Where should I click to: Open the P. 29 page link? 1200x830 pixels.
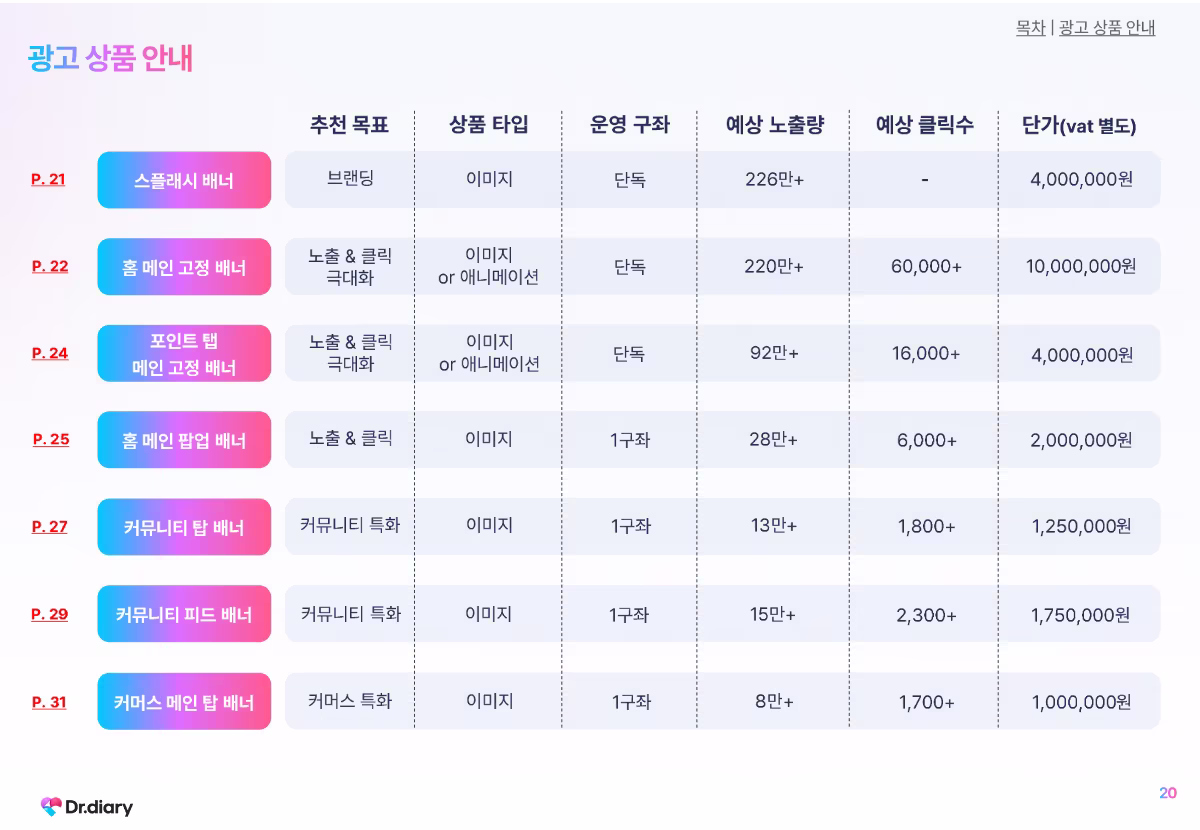coord(50,614)
